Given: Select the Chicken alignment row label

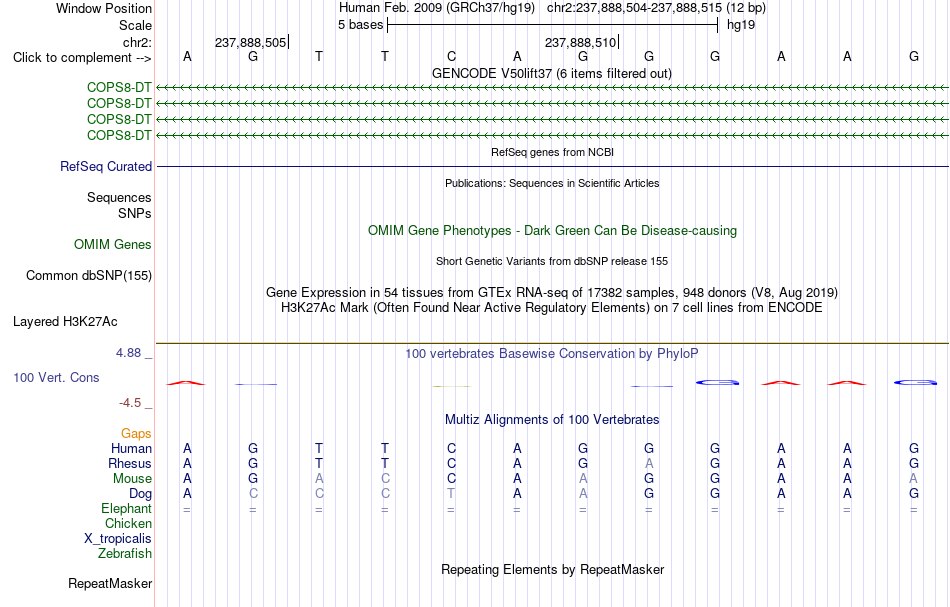Looking at the screenshot, I should [128, 523].
